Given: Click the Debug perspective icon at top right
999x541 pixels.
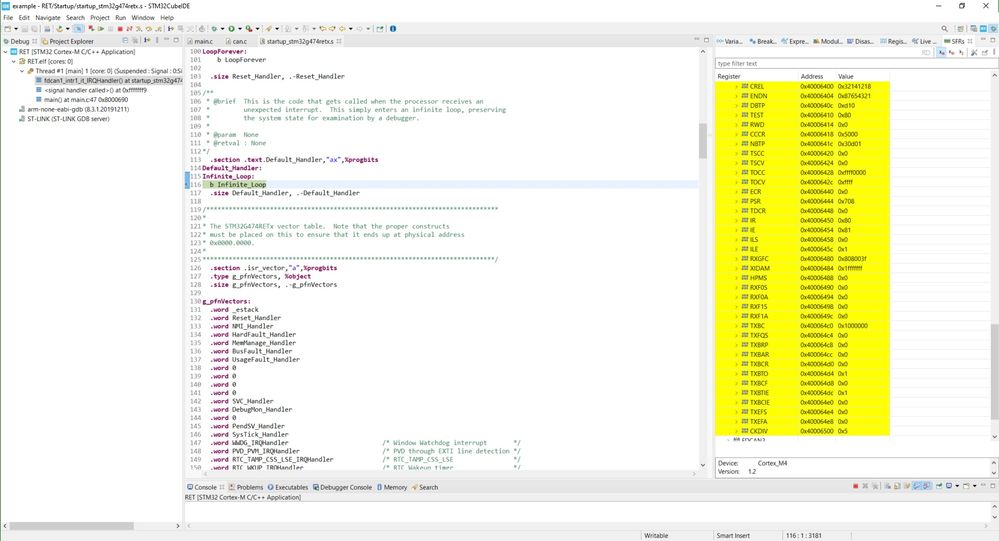Looking at the screenshot, I should tap(993, 29).
